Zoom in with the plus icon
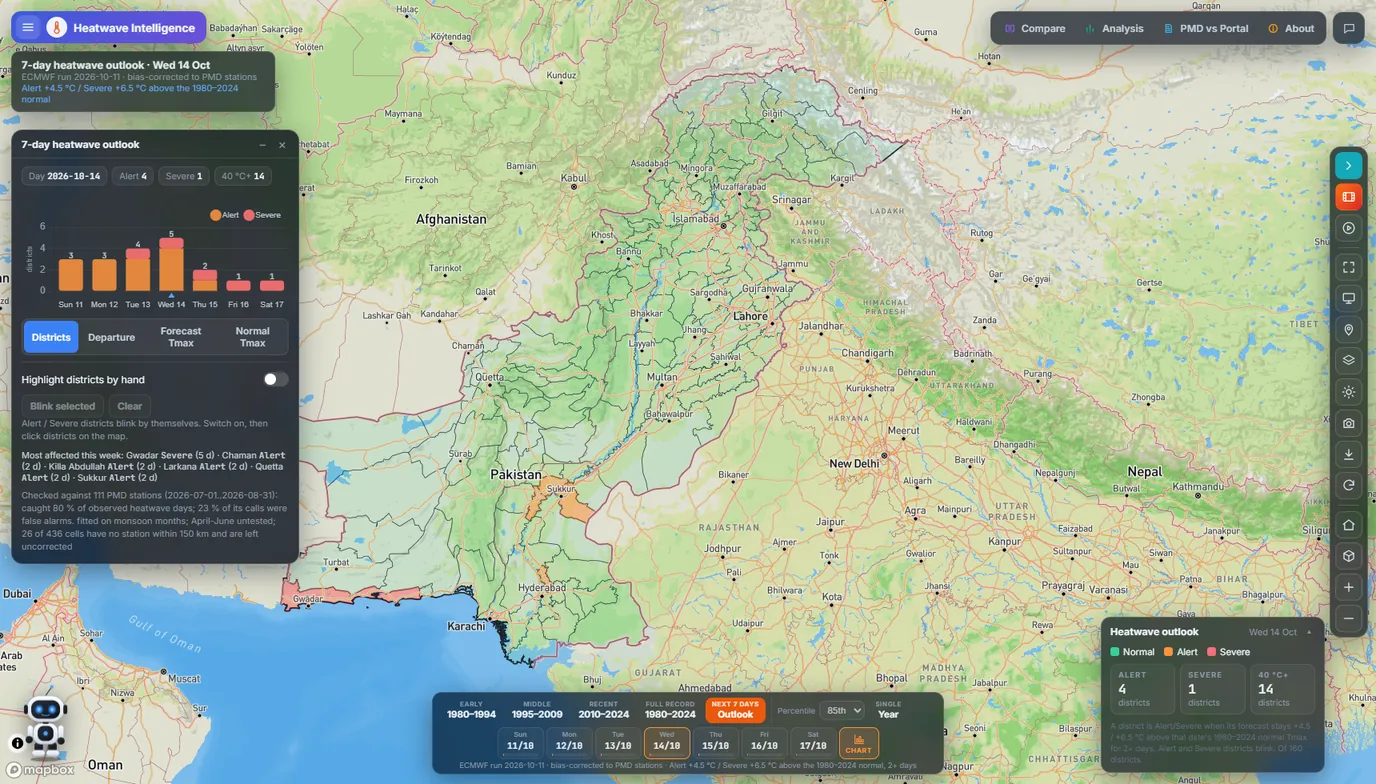Screen dimensions: 1376x784 click(x=1348, y=587)
